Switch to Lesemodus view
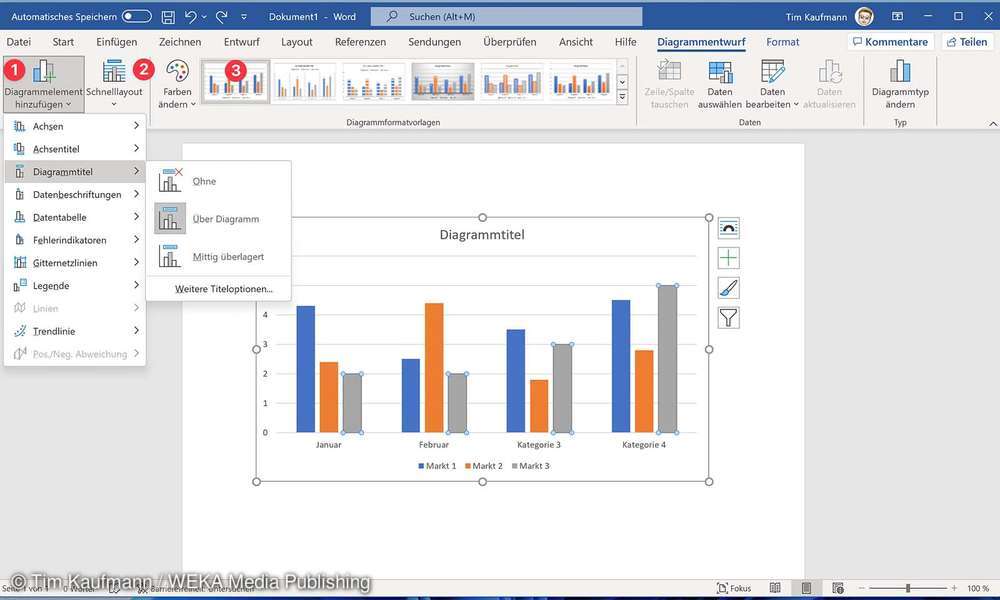This screenshot has width=1000, height=600. (x=775, y=587)
